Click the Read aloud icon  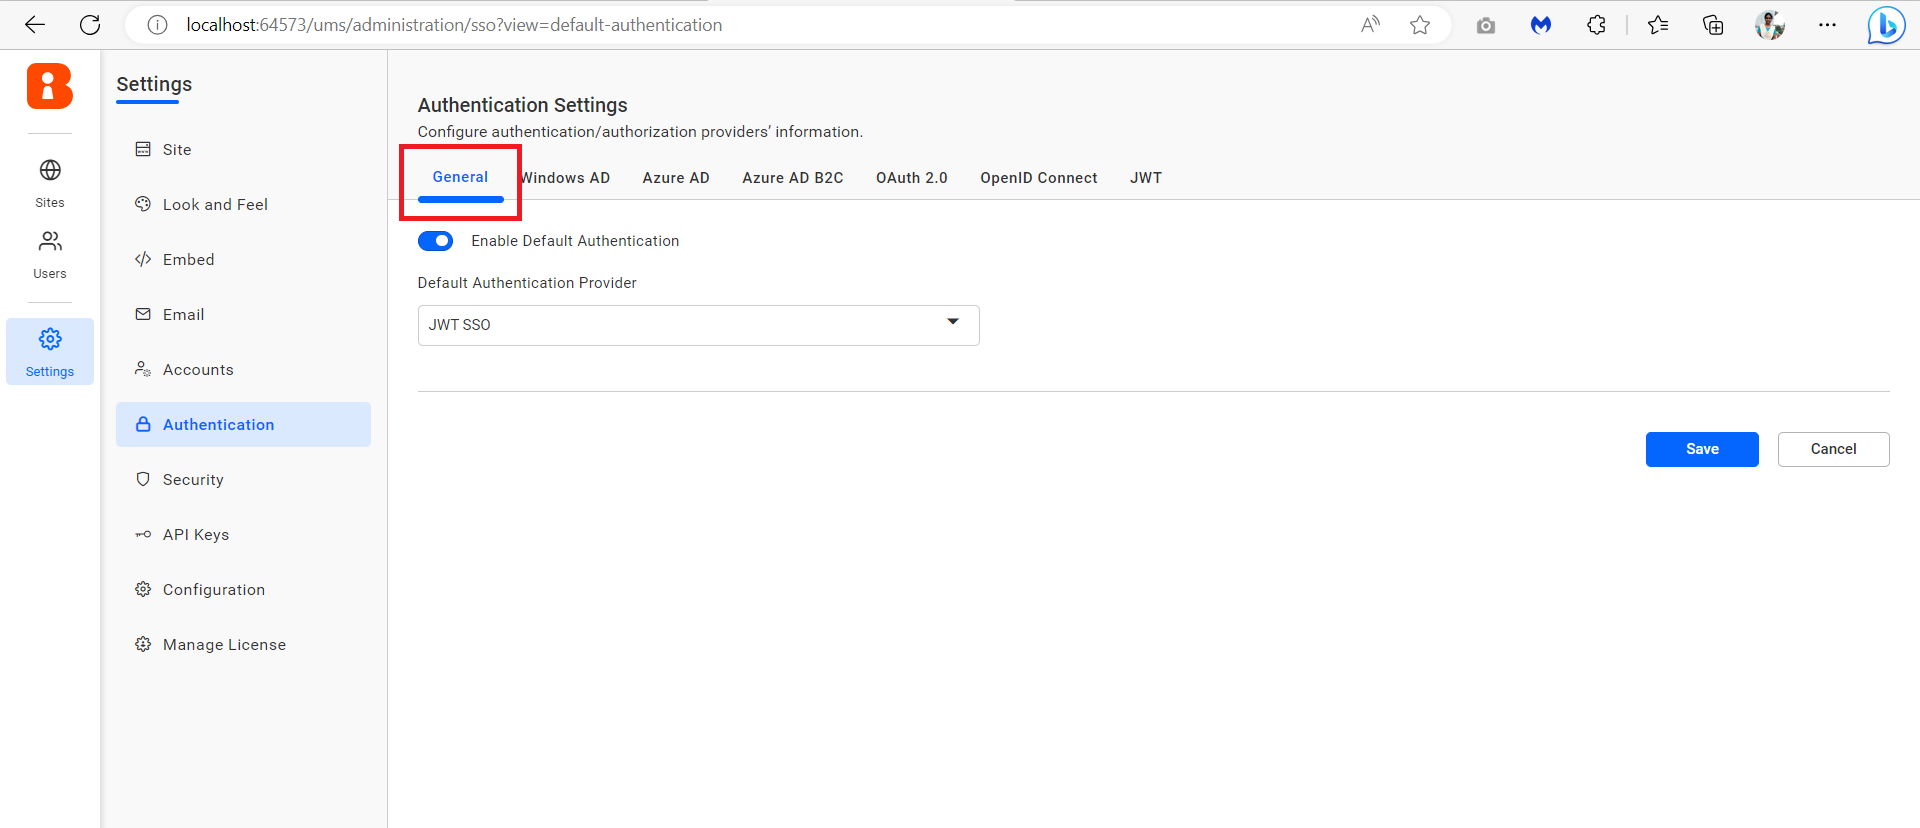coord(1370,25)
